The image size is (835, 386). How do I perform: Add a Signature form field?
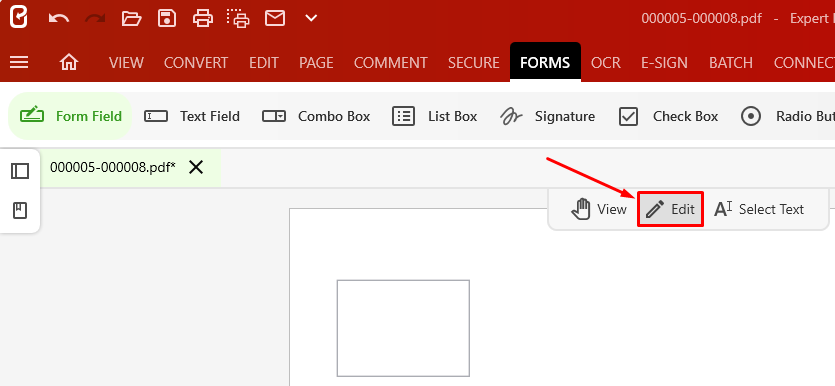(x=547, y=116)
